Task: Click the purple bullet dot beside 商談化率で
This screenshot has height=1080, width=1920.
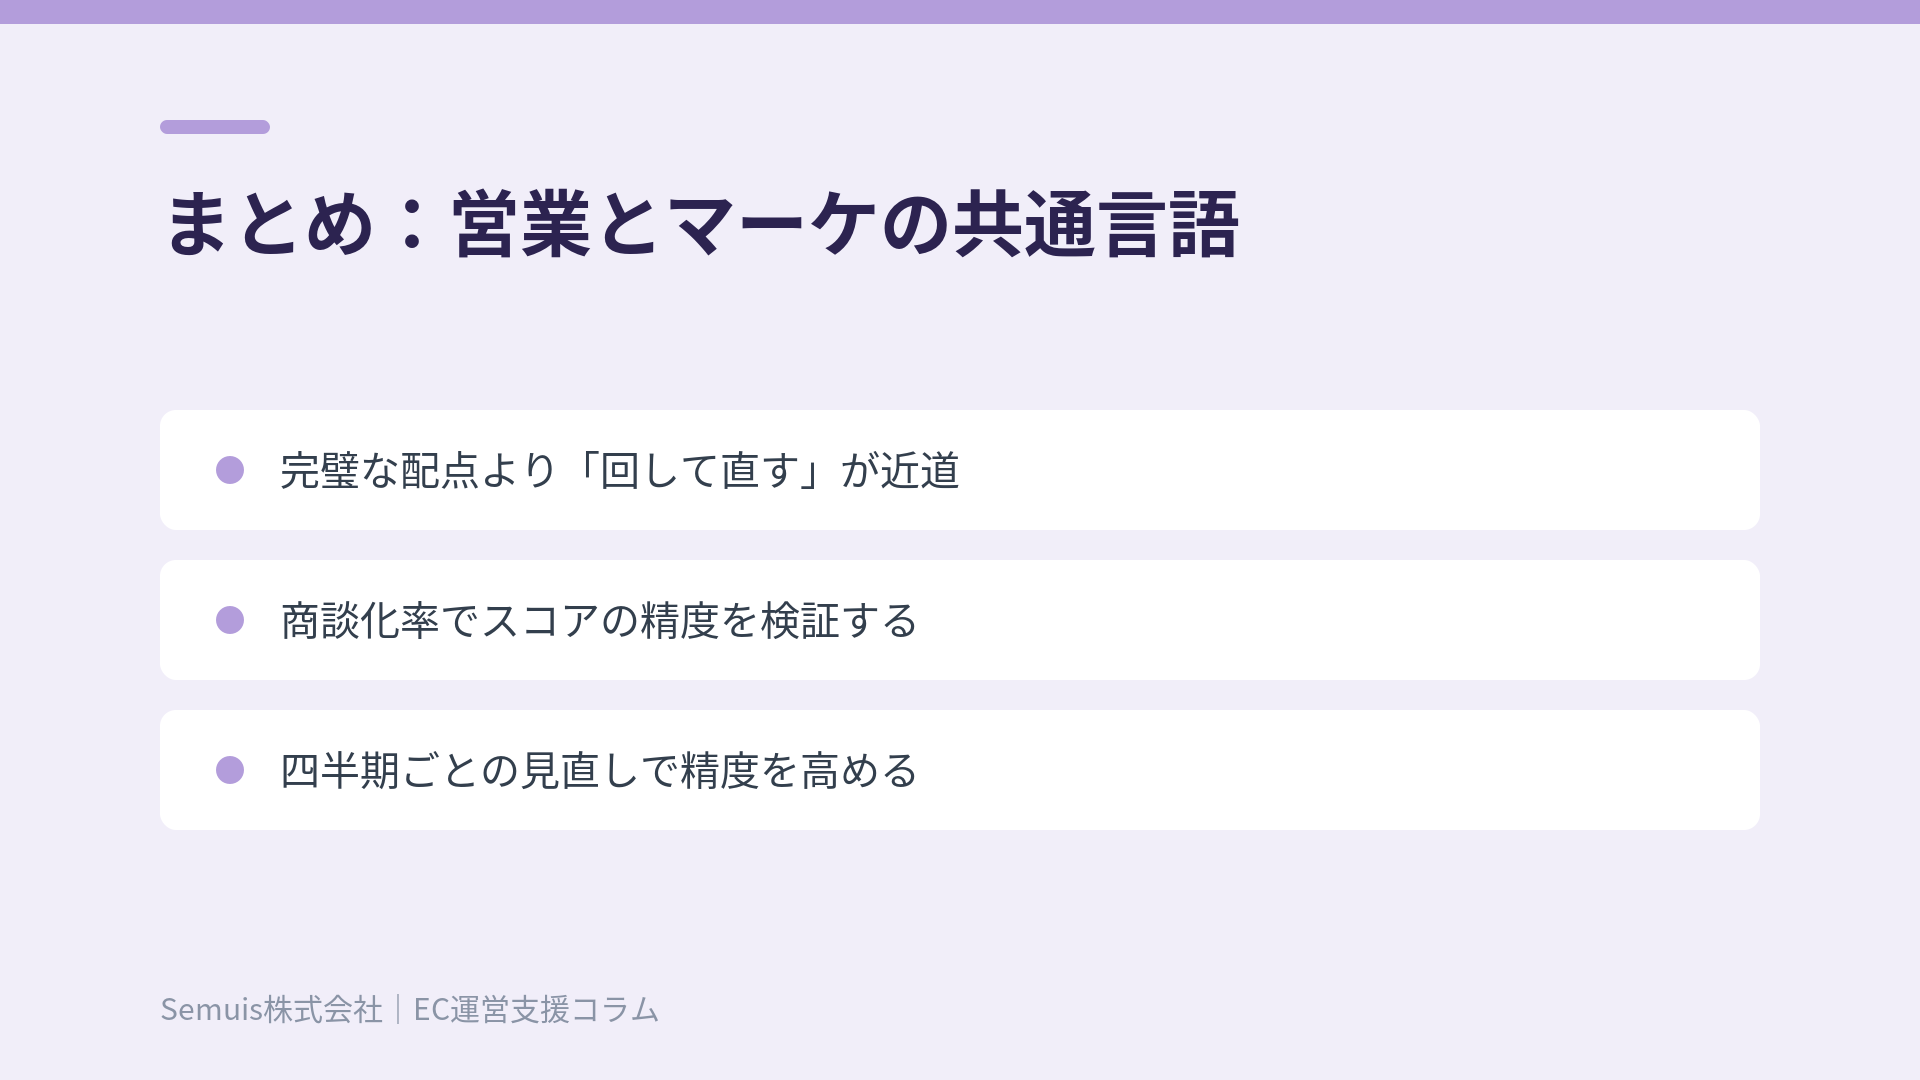Action: click(x=230, y=620)
